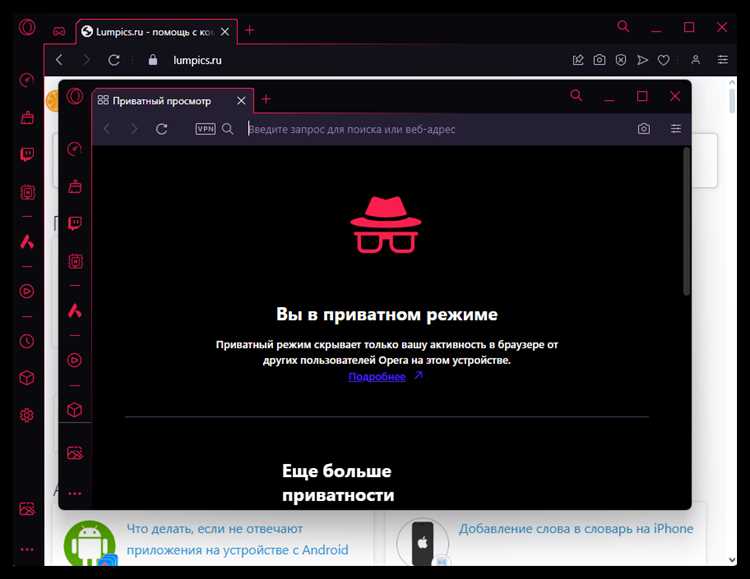Open Twitch in the back window sidebar
750x579 pixels.
click(x=27, y=154)
